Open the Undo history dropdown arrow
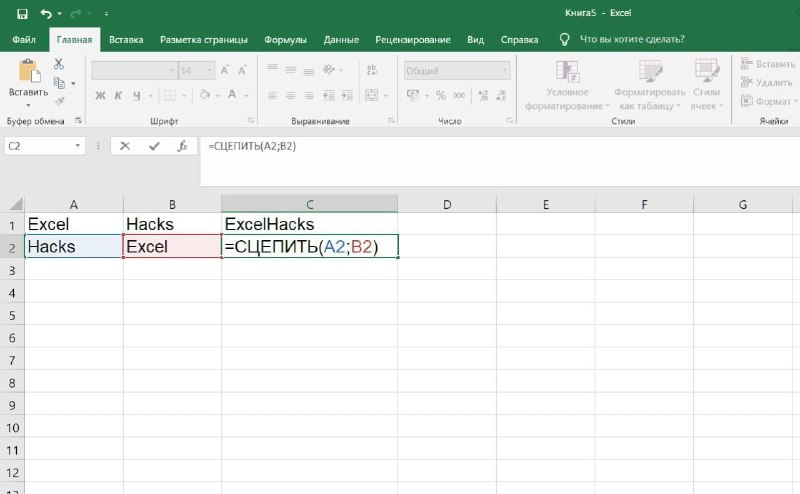 click(x=60, y=14)
